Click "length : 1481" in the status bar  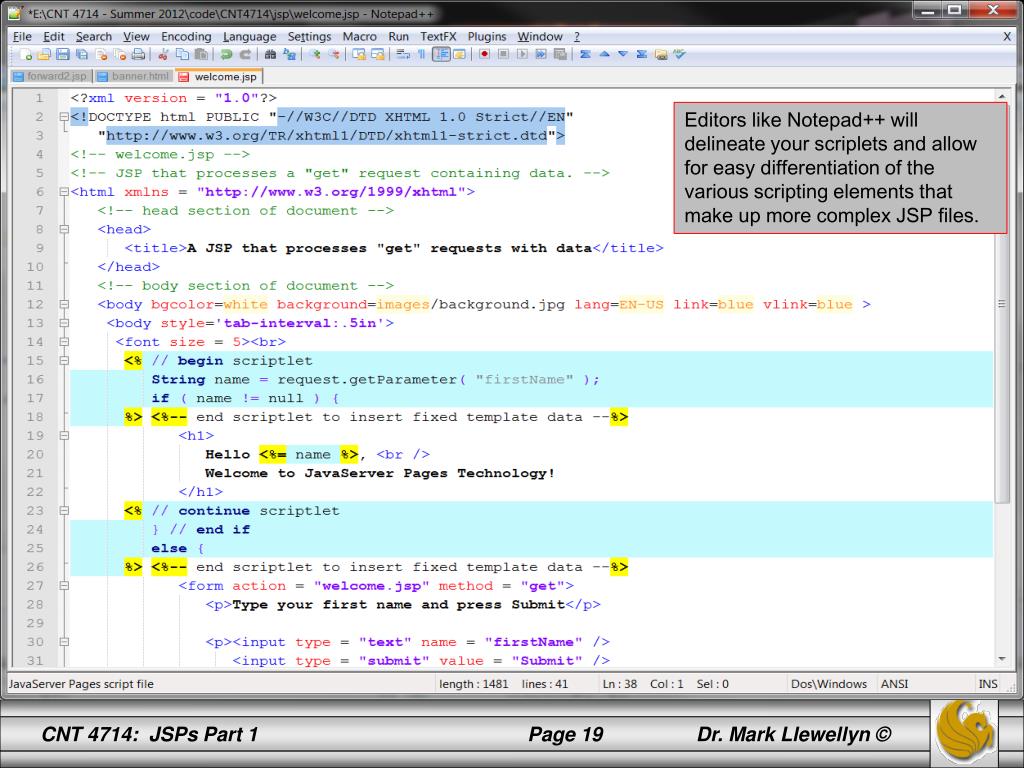click(473, 684)
